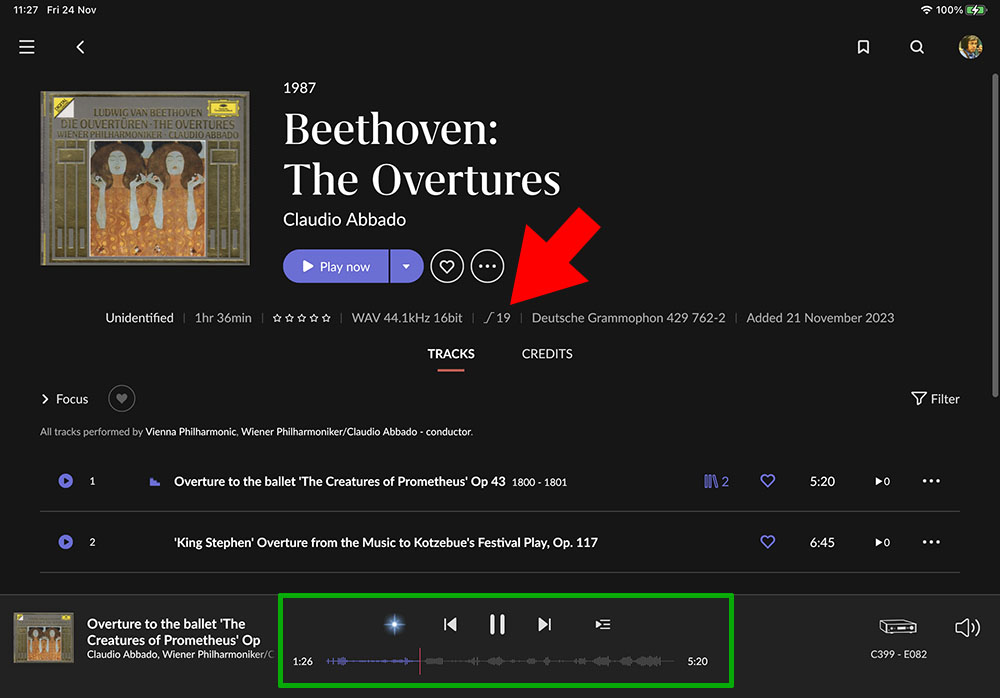Toggle the heart filter next to Focus
The width and height of the screenshot is (1000, 698).
tap(122, 399)
